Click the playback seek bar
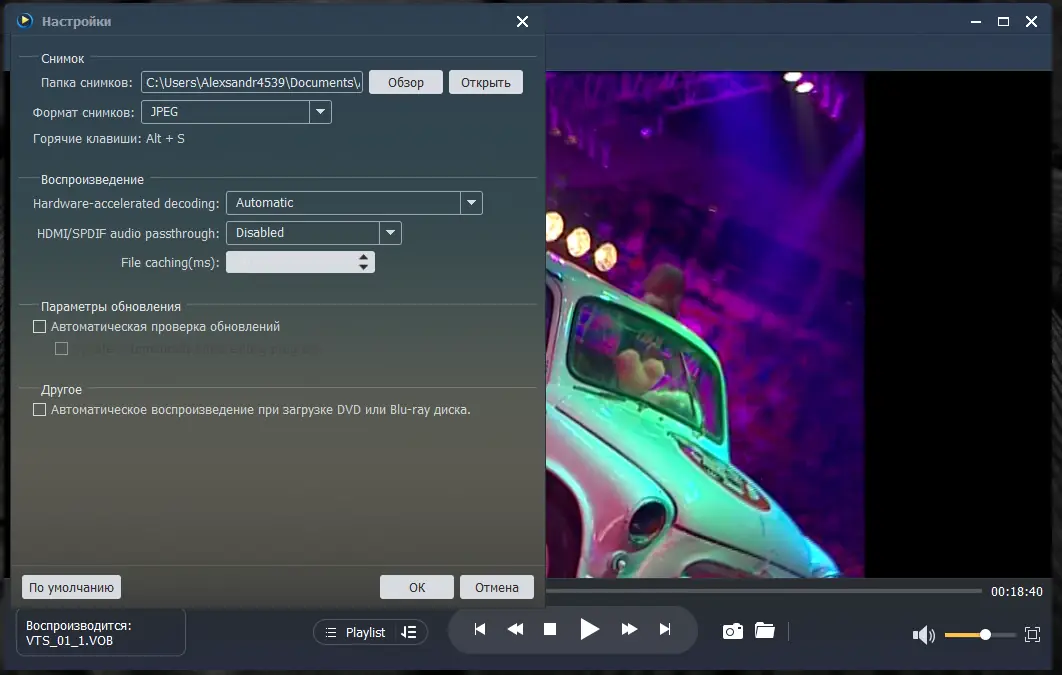Screen dimensions: 1062x675 click(x=764, y=591)
